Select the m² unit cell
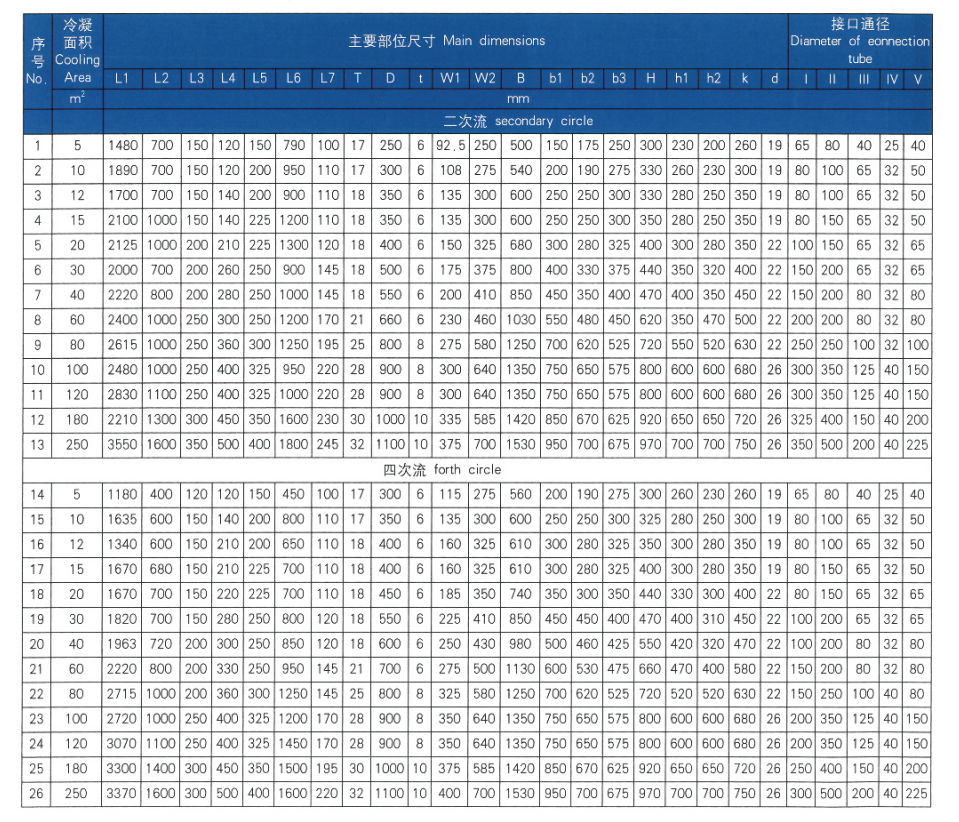The height and width of the screenshot is (822, 959). (77, 99)
